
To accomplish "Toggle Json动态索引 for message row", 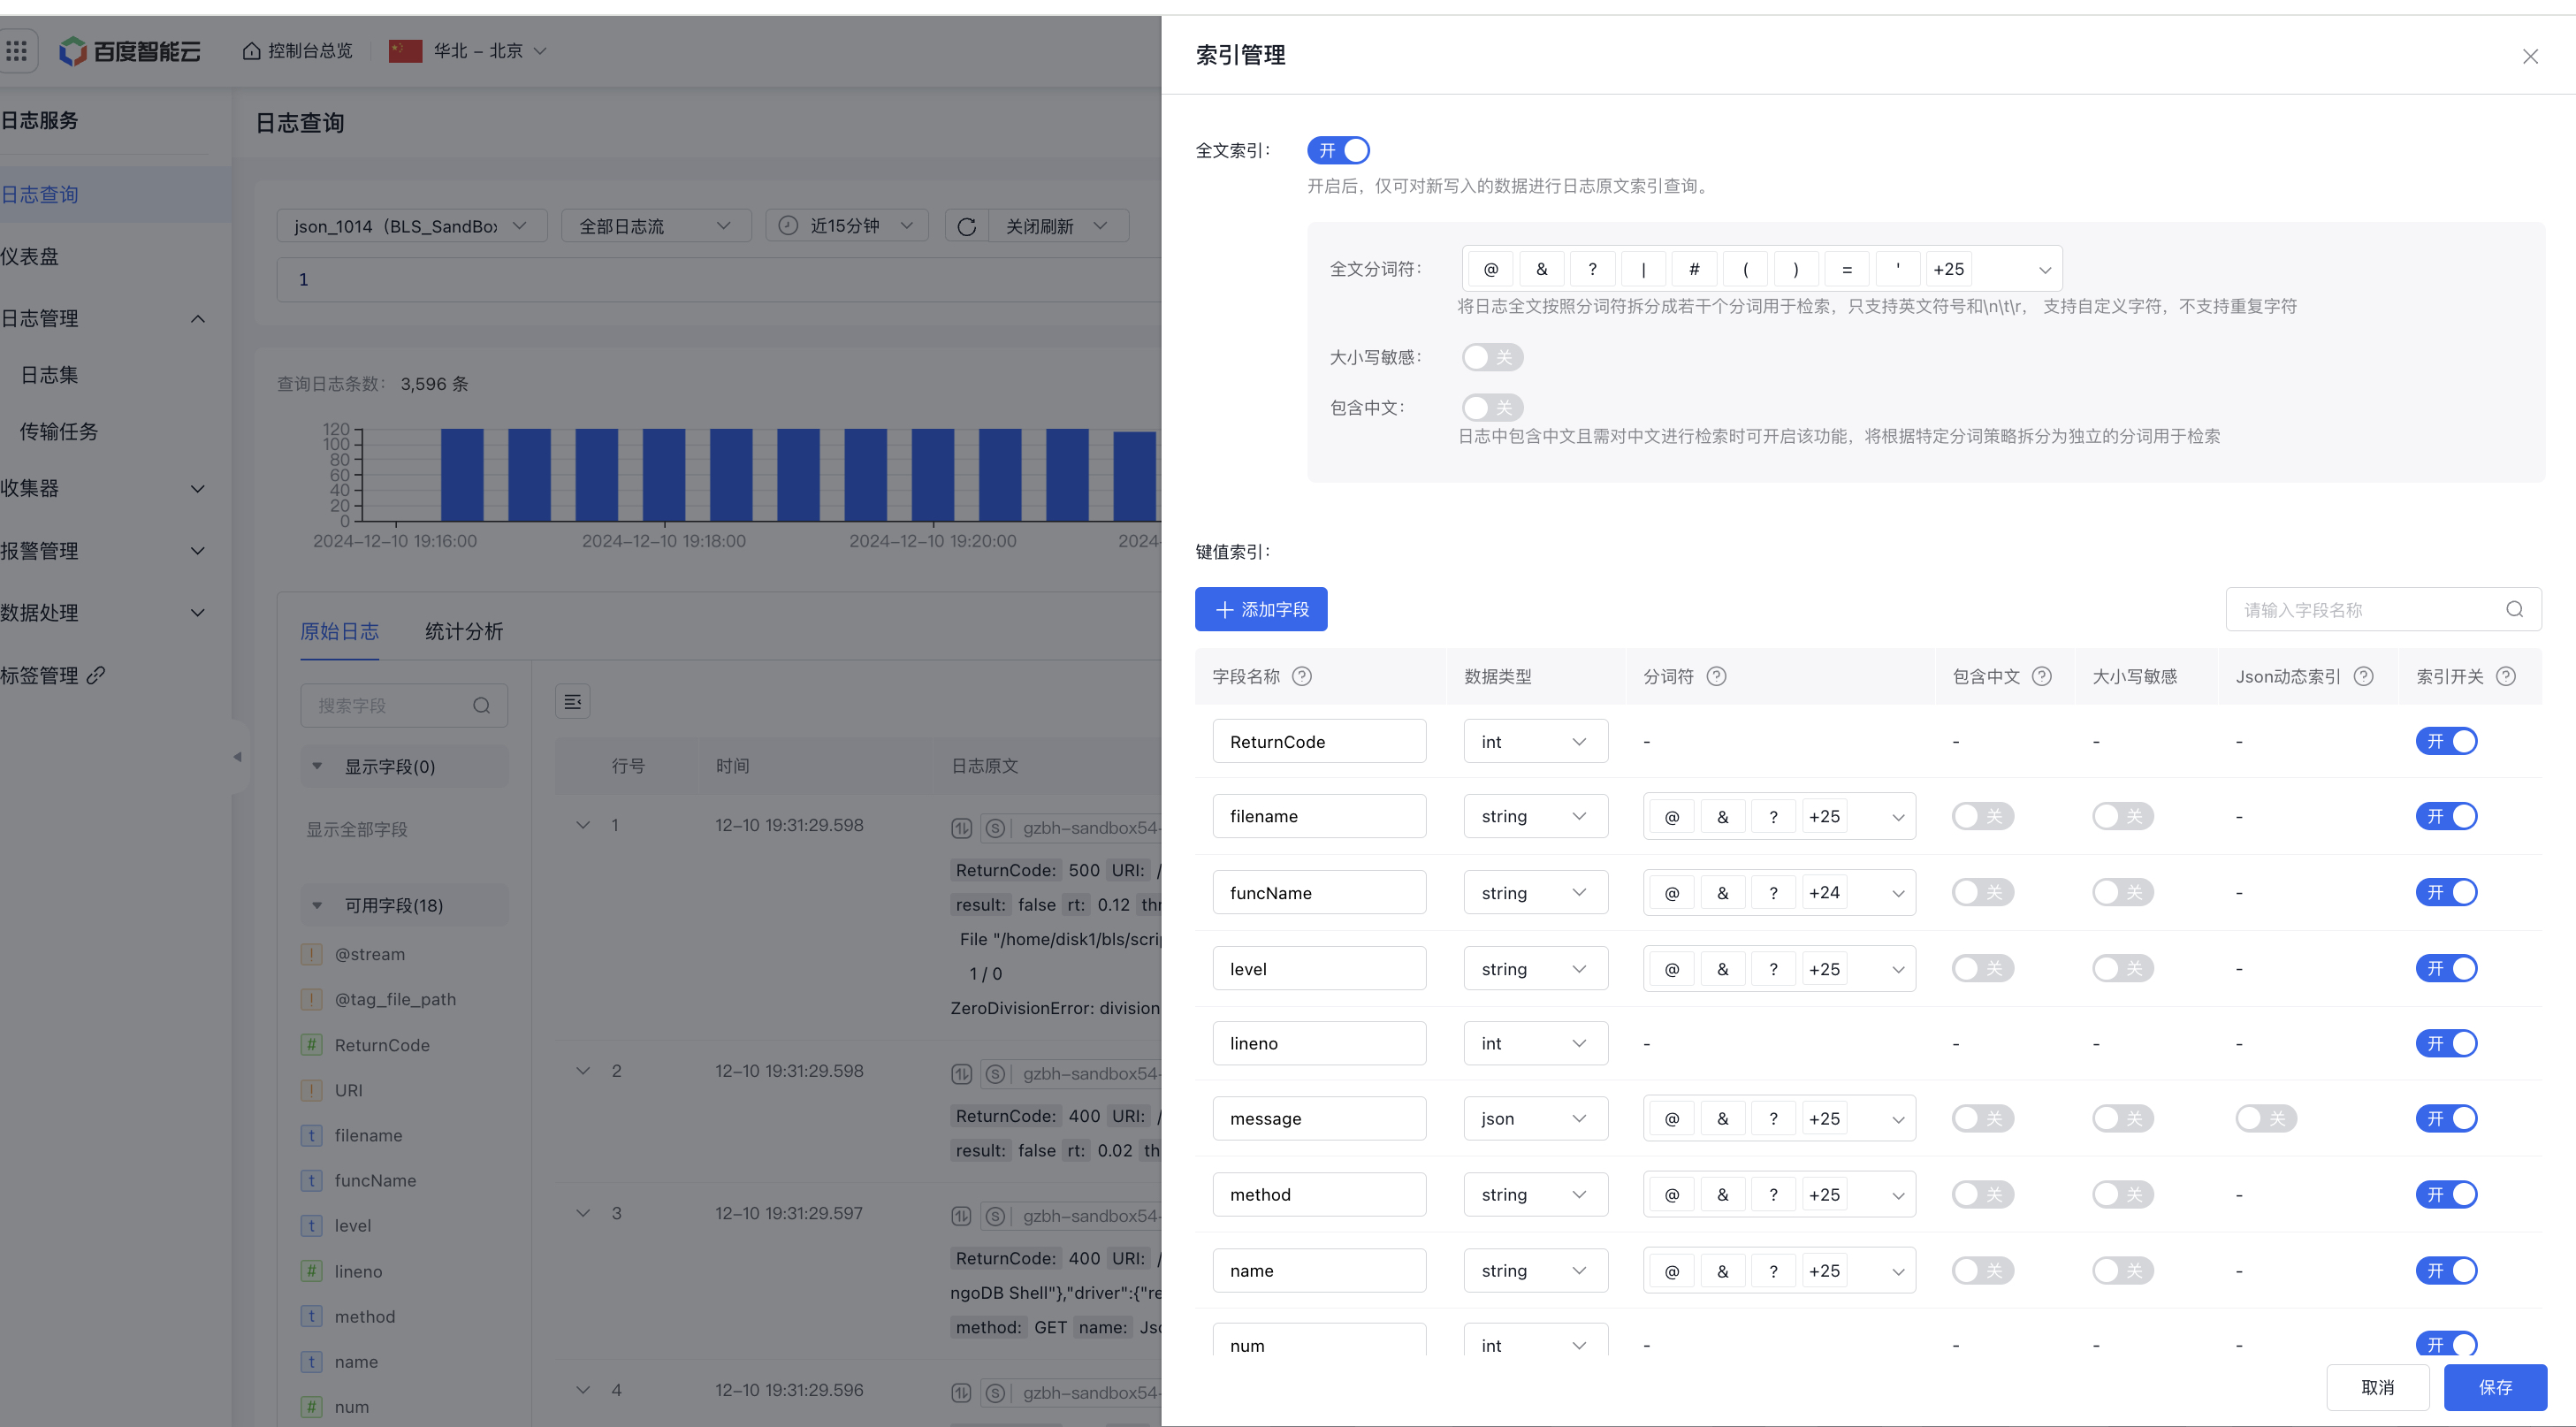I will [2266, 1119].
